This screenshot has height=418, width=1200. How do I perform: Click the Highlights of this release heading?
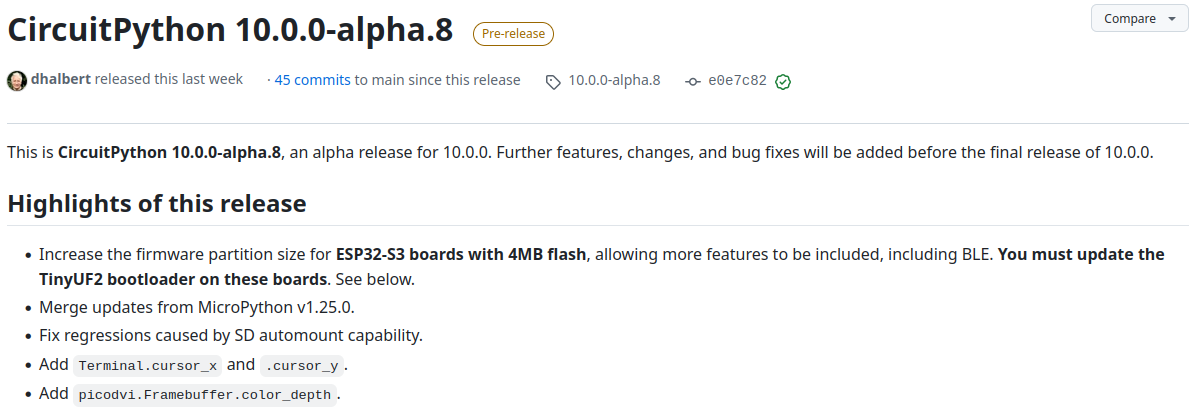tap(157, 203)
